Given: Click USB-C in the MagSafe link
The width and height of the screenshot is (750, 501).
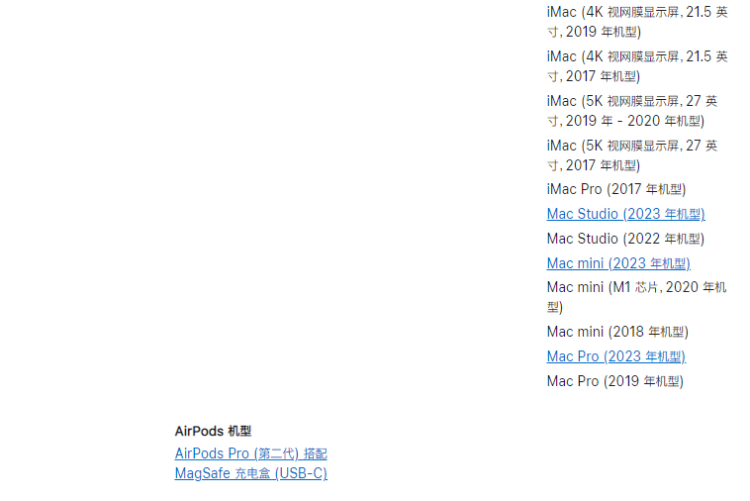Looking at the screenshot, I should coord(301,473).
